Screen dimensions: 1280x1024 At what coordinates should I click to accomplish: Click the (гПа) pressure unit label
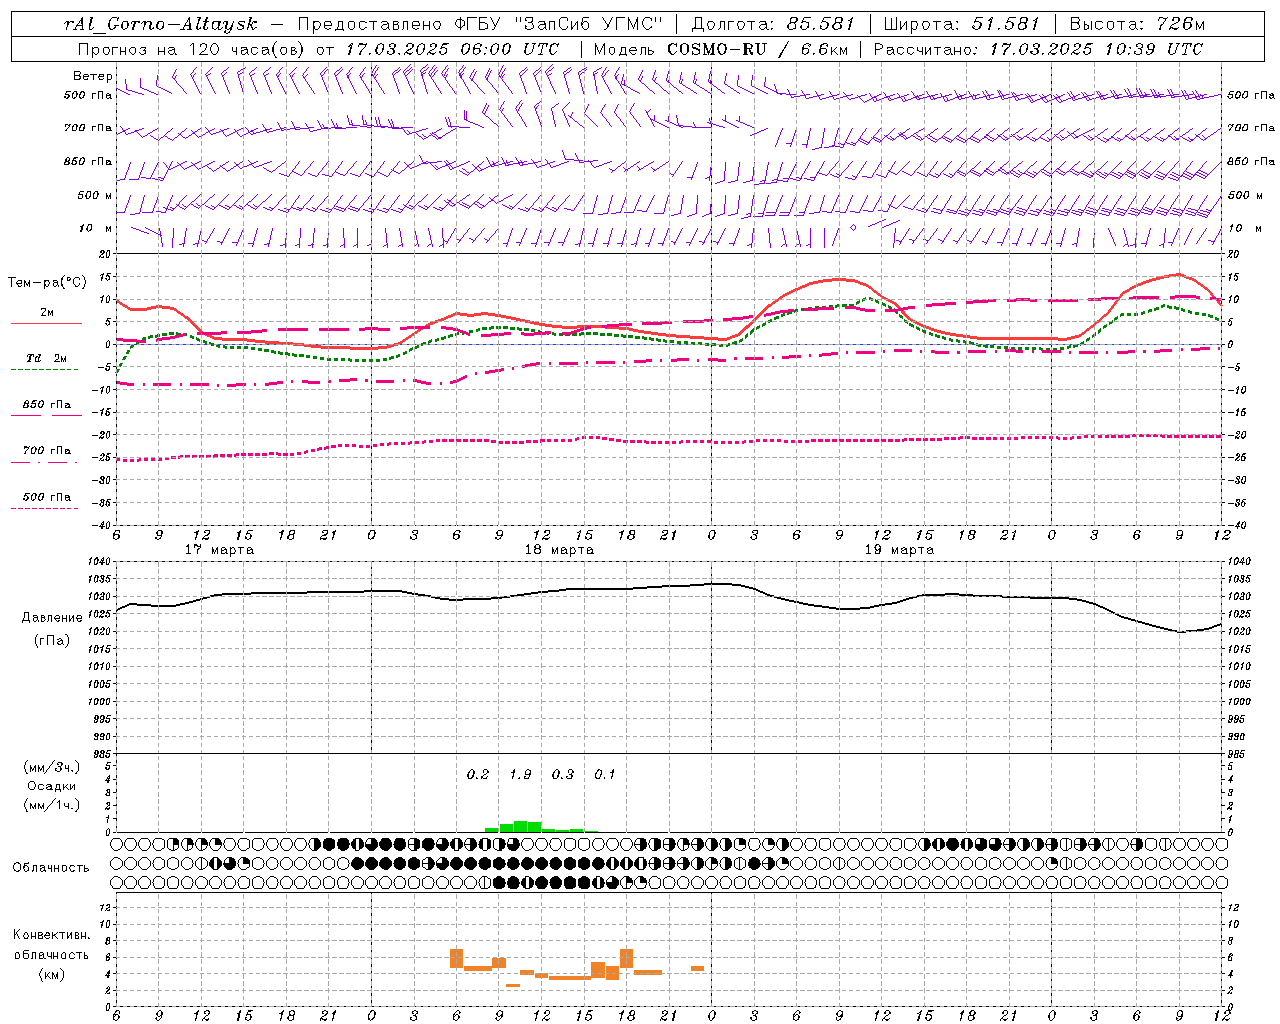(52, 641)
